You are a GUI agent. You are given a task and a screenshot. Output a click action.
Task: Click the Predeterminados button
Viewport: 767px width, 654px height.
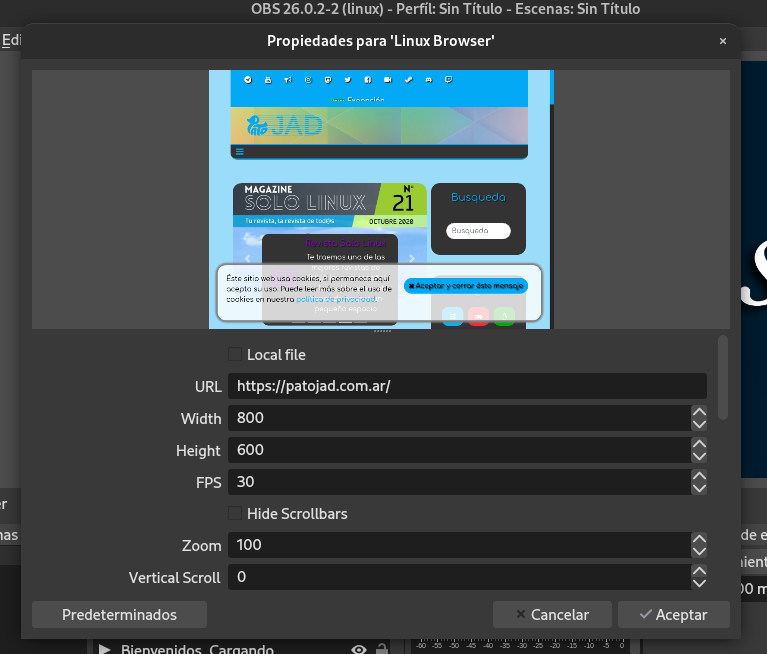click(x=119, y=614)
